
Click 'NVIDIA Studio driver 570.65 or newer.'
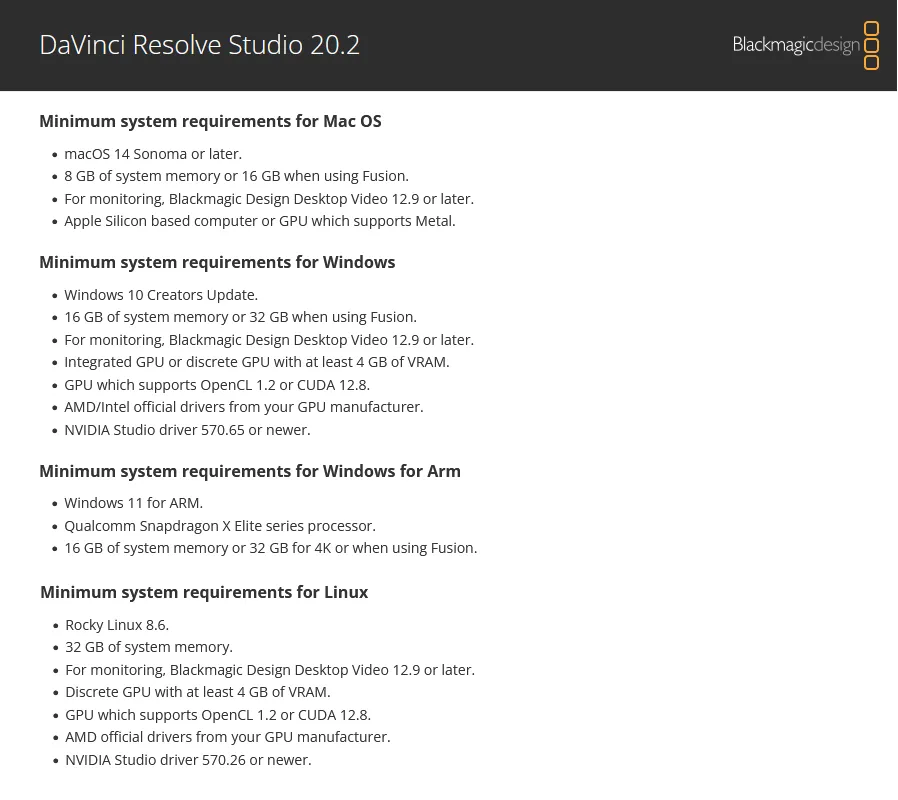[187, 430]
